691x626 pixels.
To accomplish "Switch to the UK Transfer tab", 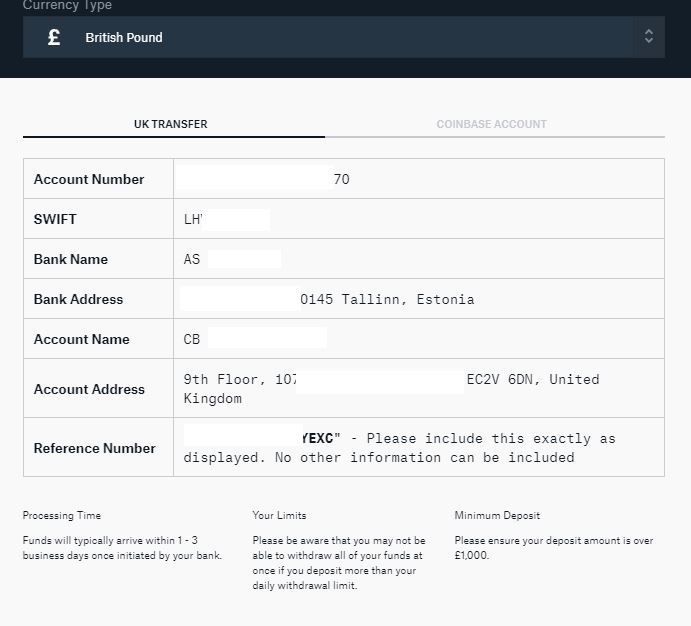I will (x=171, y=124).
